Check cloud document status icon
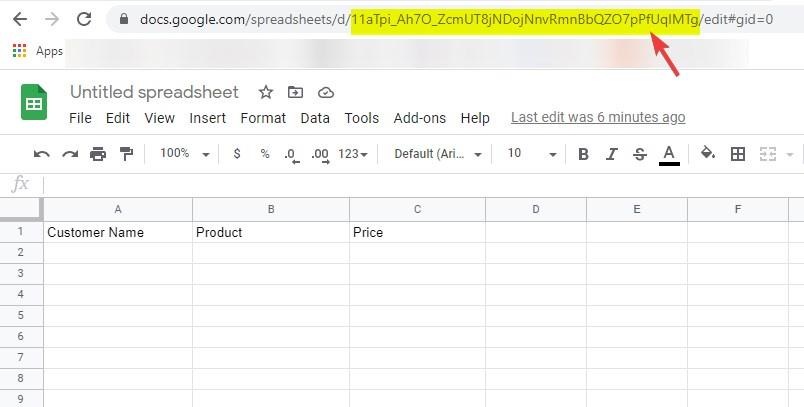 [x=326, y=93]
